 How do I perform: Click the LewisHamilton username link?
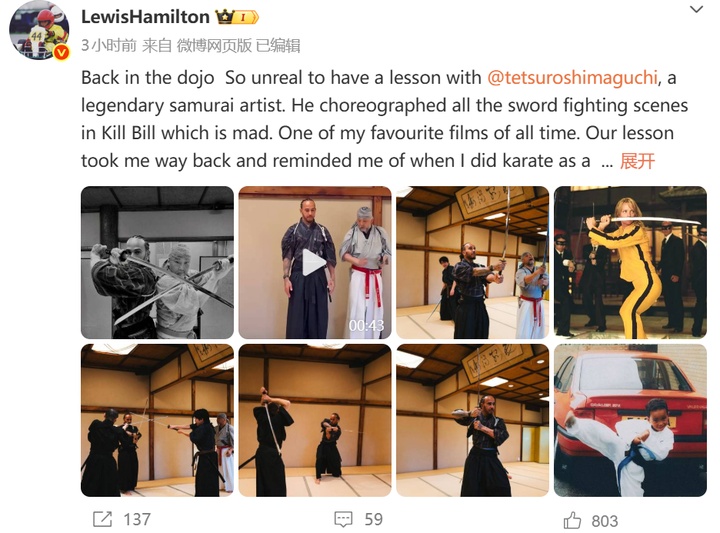[x=145, y=17]
